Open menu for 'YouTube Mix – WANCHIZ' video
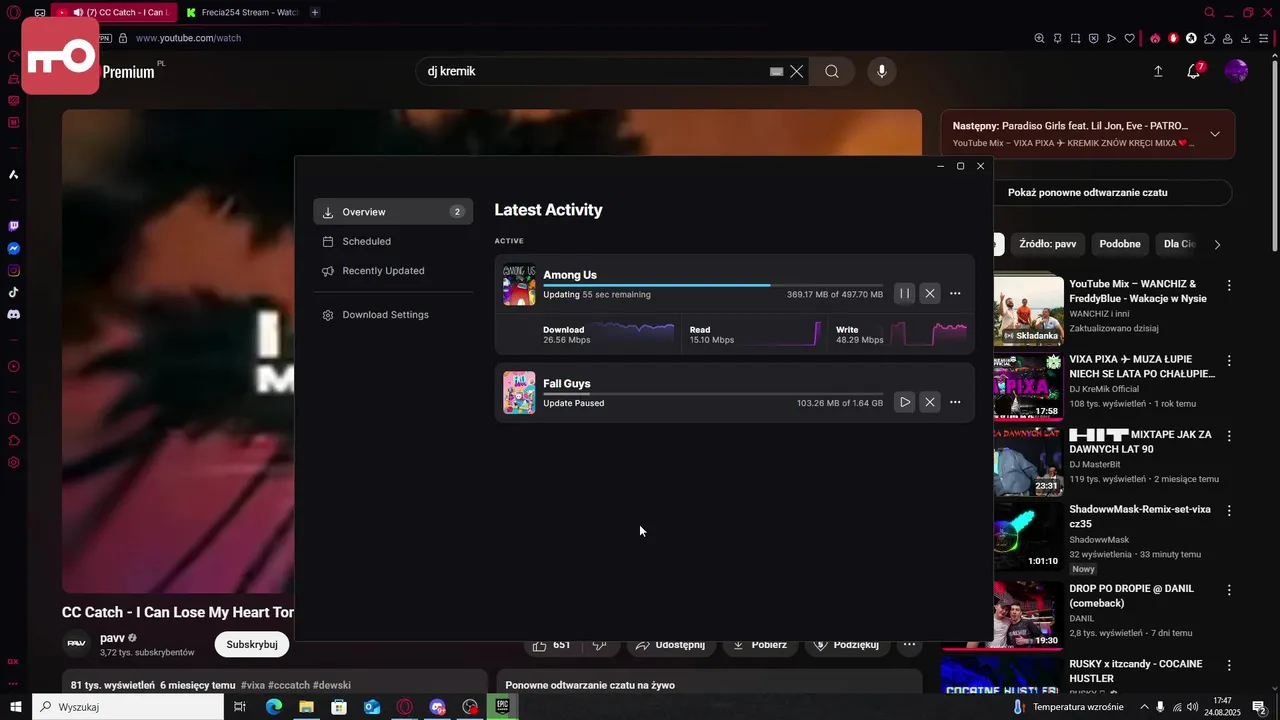 tap(1229, 286)
